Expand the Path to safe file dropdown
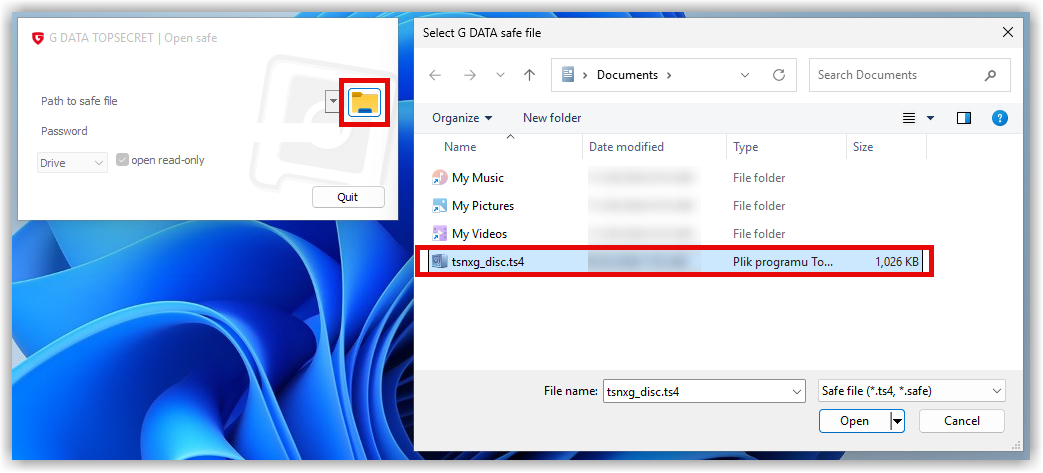 click(333, 102)
